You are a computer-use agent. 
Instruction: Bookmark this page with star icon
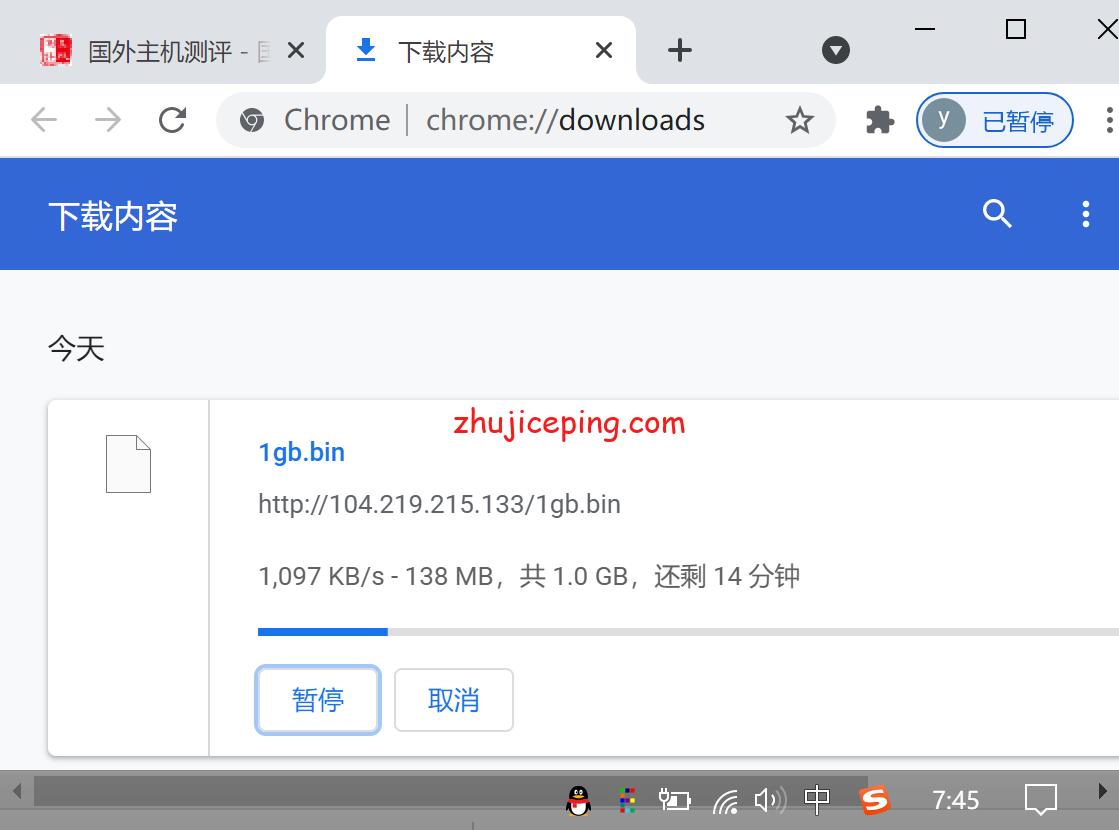(x=799, y=120)
